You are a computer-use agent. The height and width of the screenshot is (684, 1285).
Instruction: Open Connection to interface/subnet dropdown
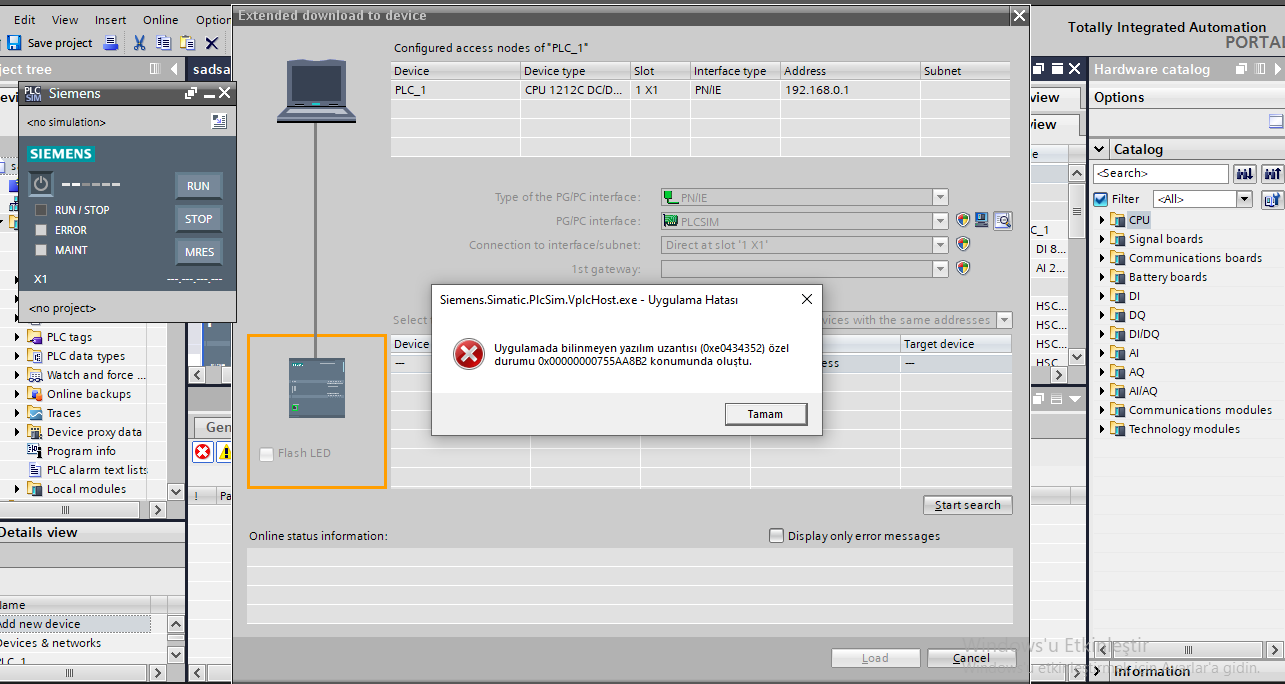click(x=940, y=244)
